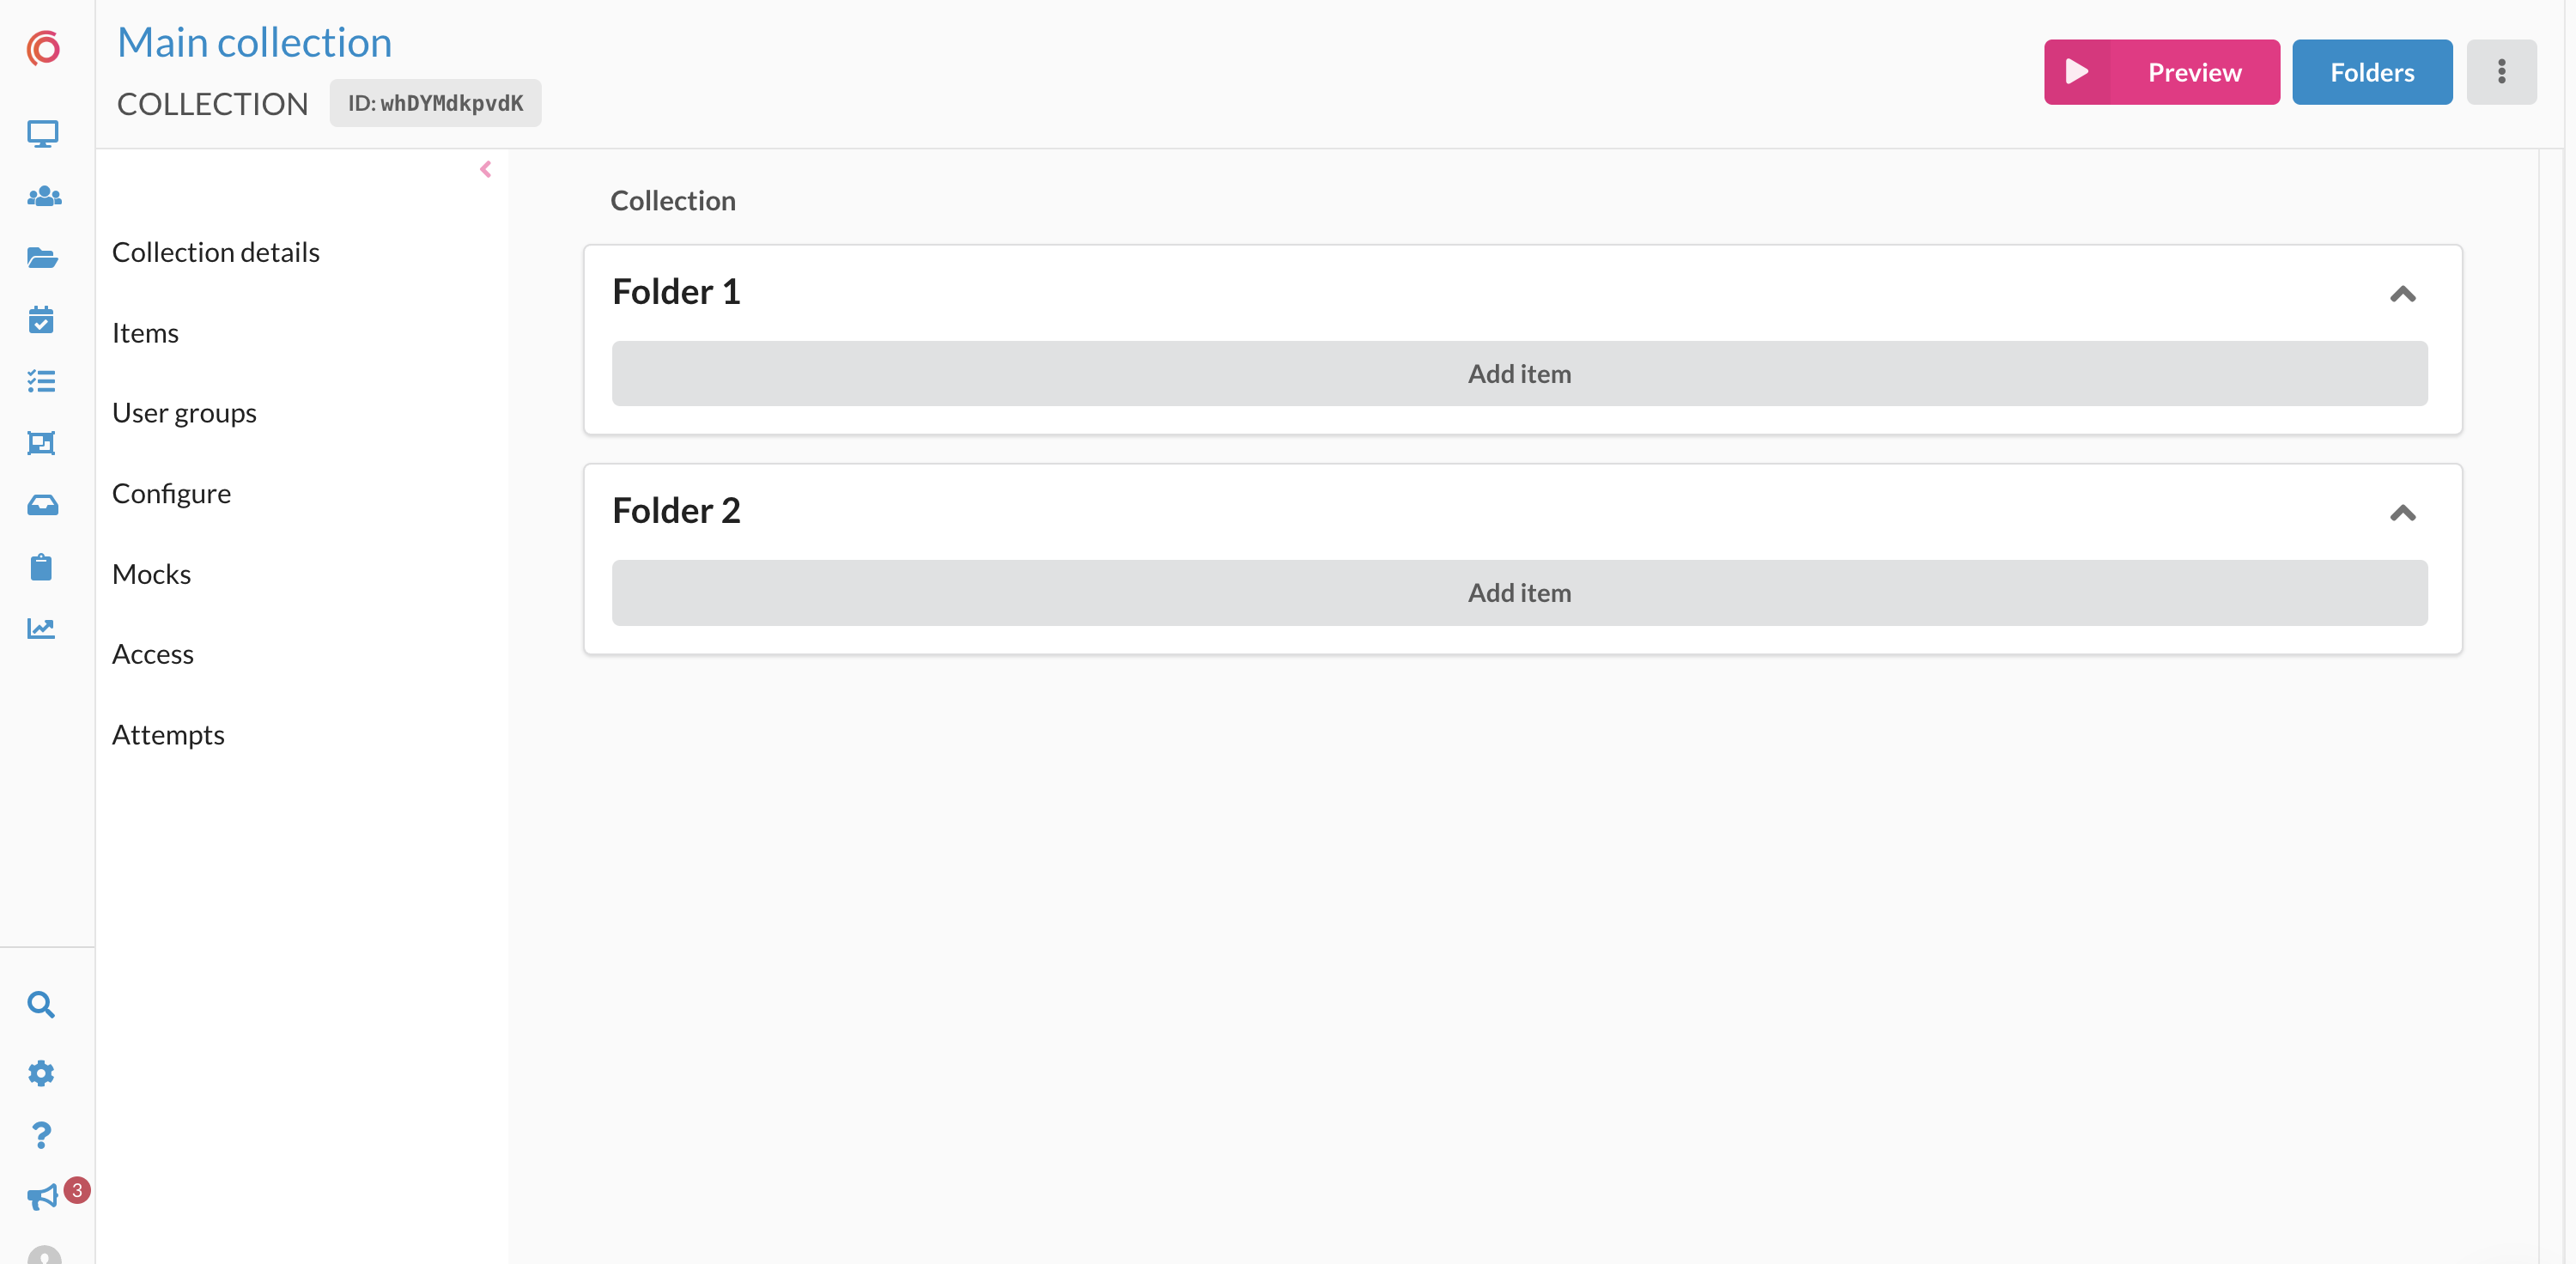The image size is (2576, 1264).
Task: Open the settings gear icon
Action: pyautogui.click(x=41, y=1073)
